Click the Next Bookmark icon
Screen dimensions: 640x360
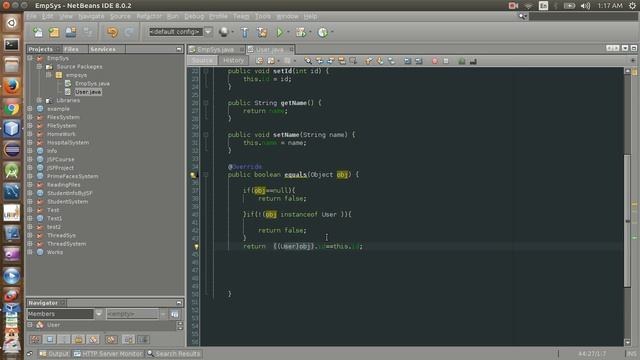point(380,61)
